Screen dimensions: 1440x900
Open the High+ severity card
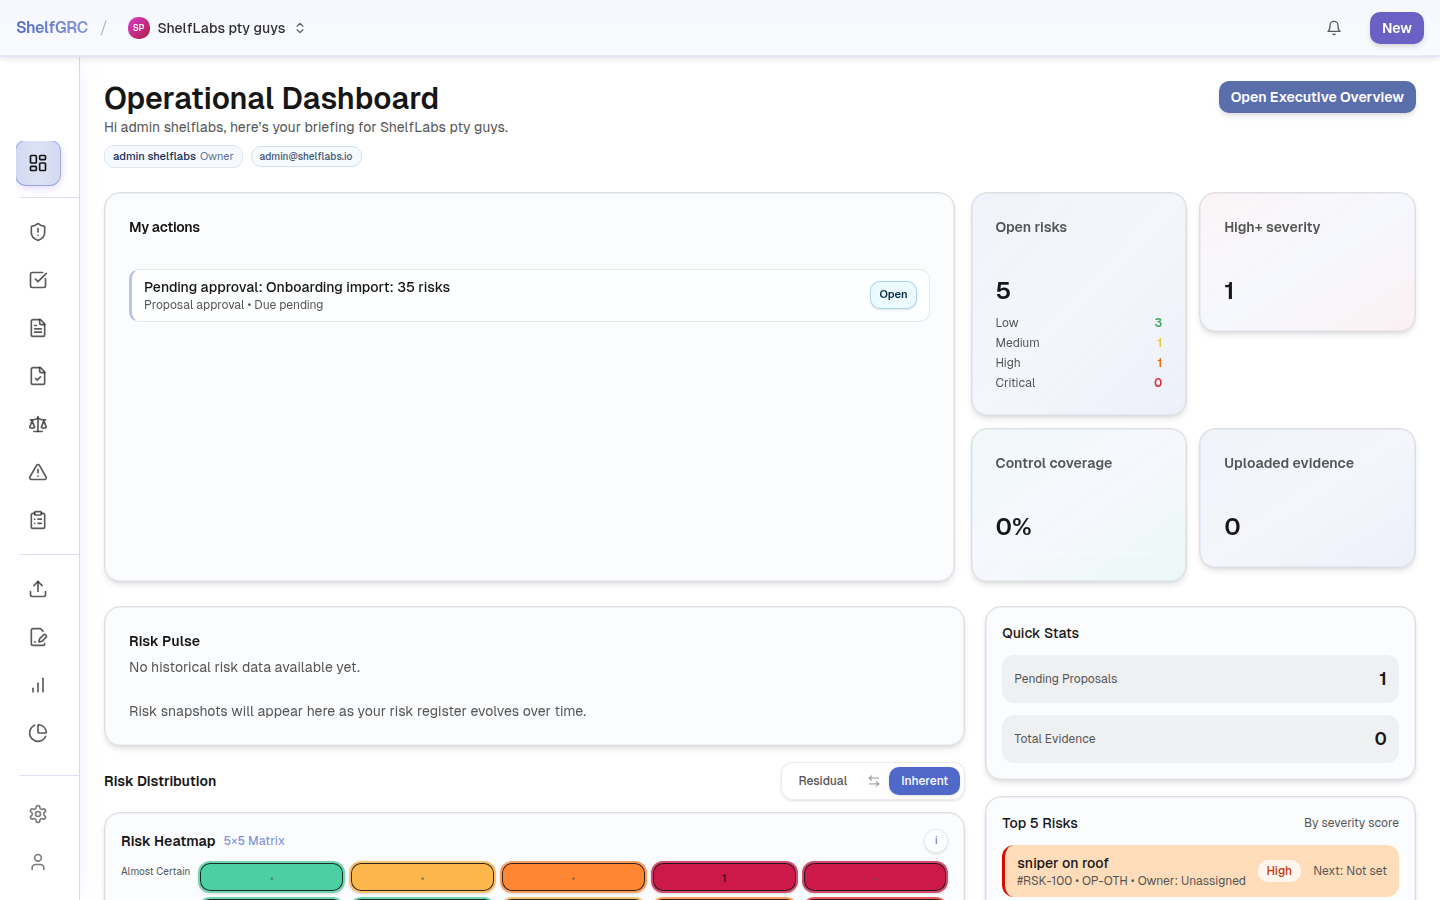[x=1307, y=262]
